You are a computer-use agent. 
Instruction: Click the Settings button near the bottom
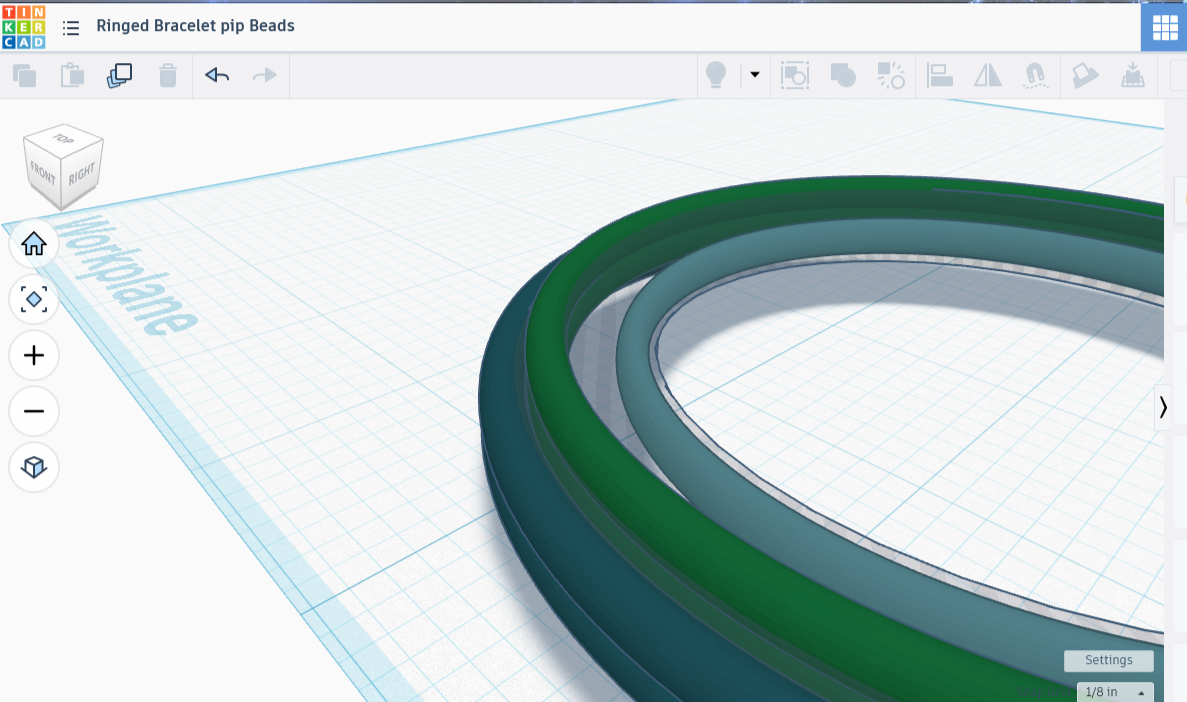(1108, 660)
